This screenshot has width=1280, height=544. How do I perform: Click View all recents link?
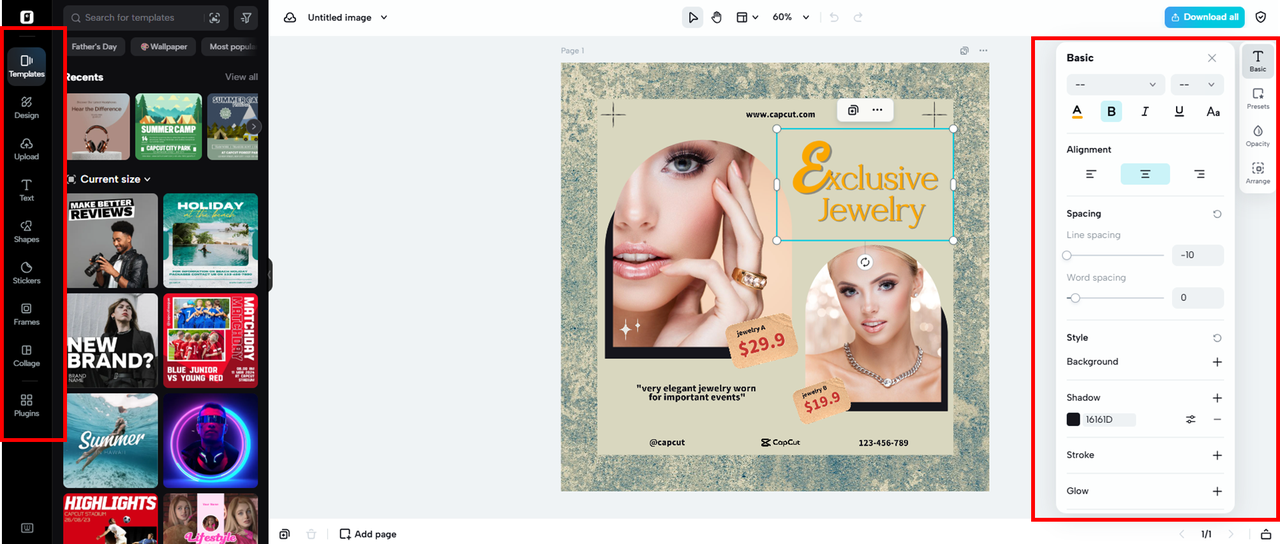241,77
